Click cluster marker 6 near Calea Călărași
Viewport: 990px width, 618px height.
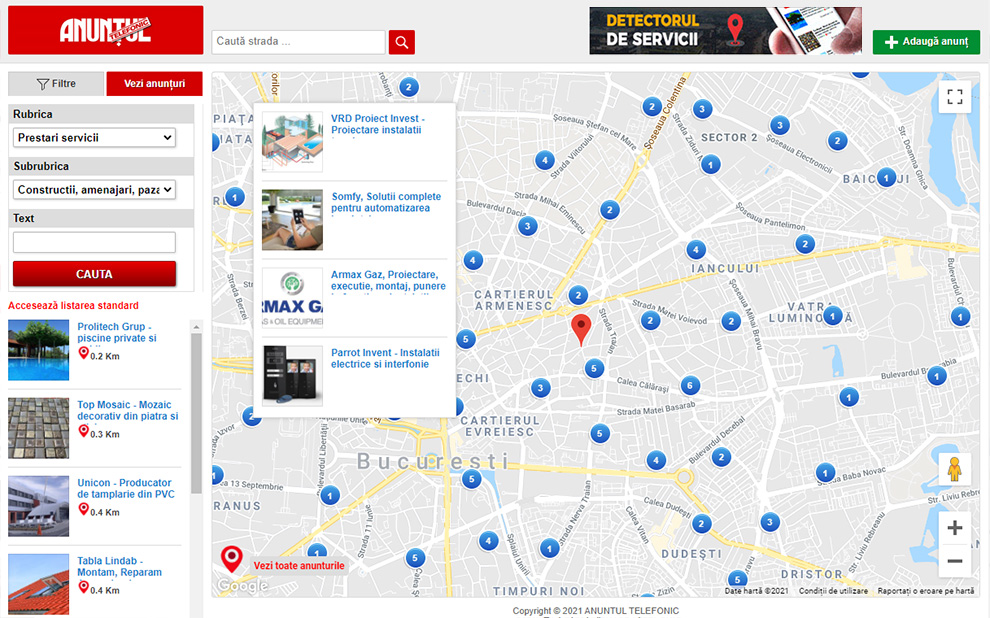click(x=689, y=386)
